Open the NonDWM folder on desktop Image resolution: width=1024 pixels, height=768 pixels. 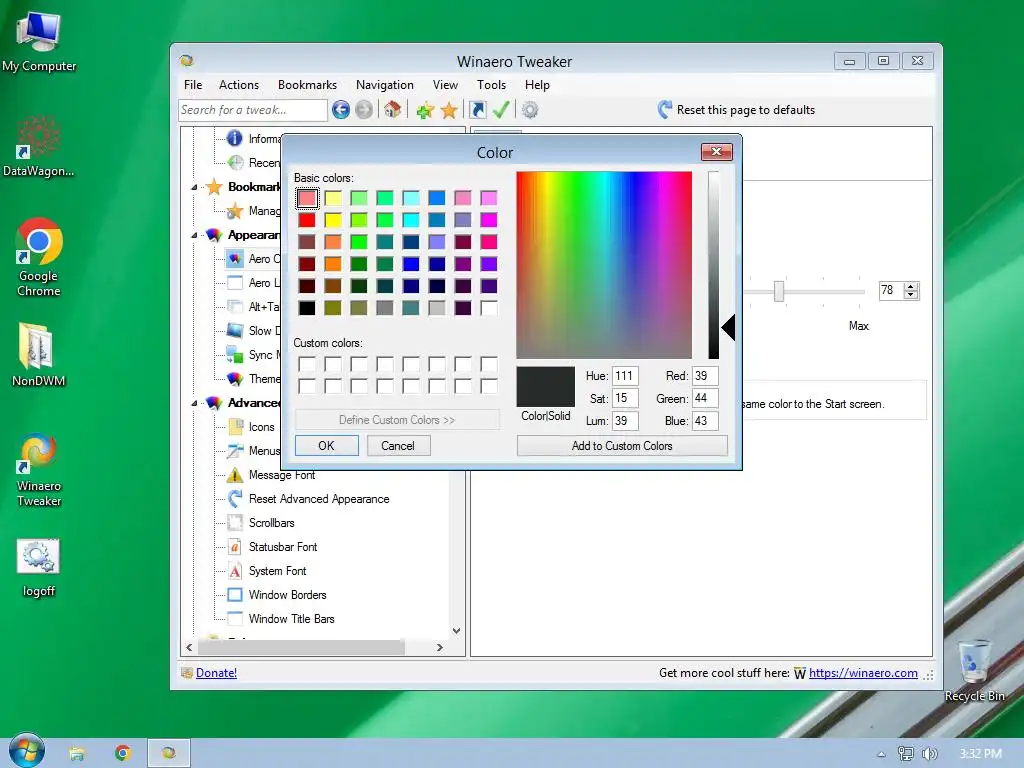pos(39,355)
